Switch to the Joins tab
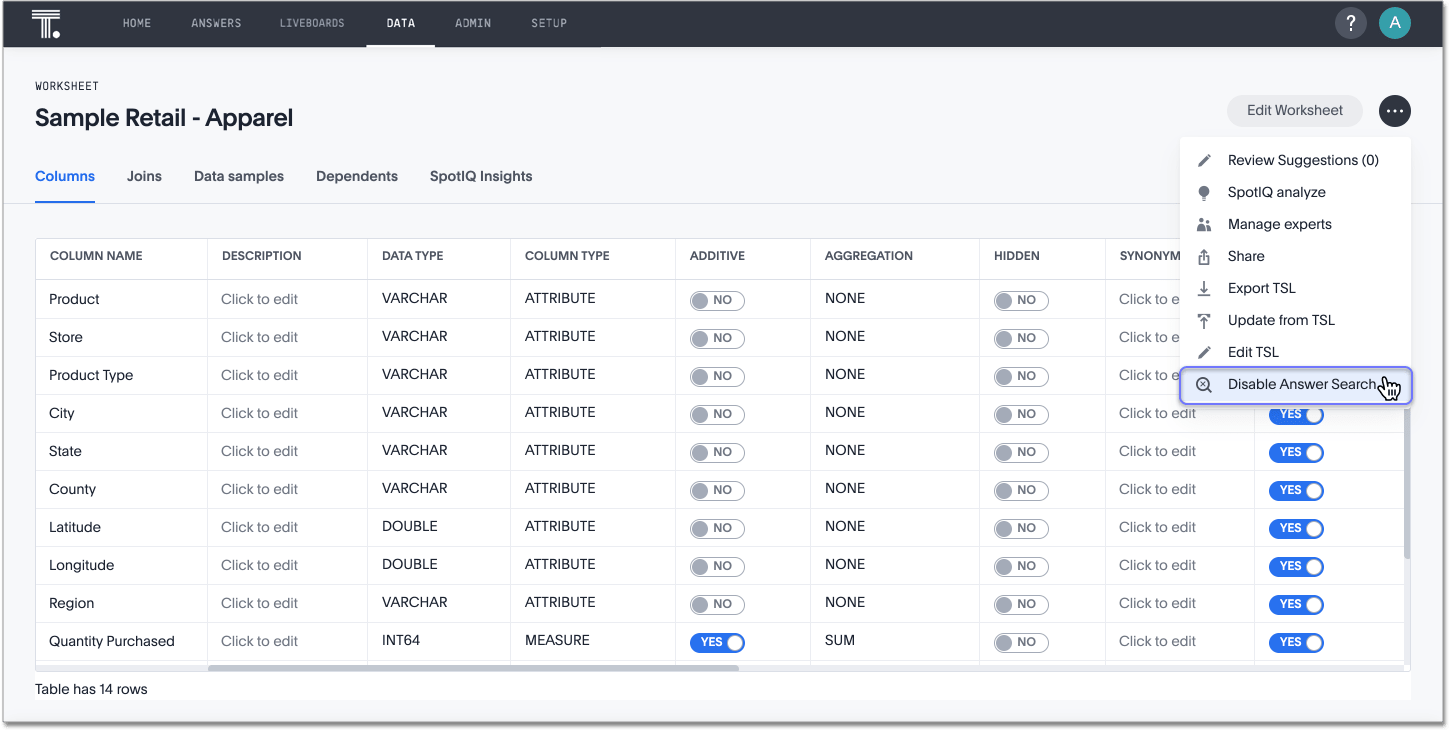The width and height of the screenshot is (1450, 731). pos(144,176)
